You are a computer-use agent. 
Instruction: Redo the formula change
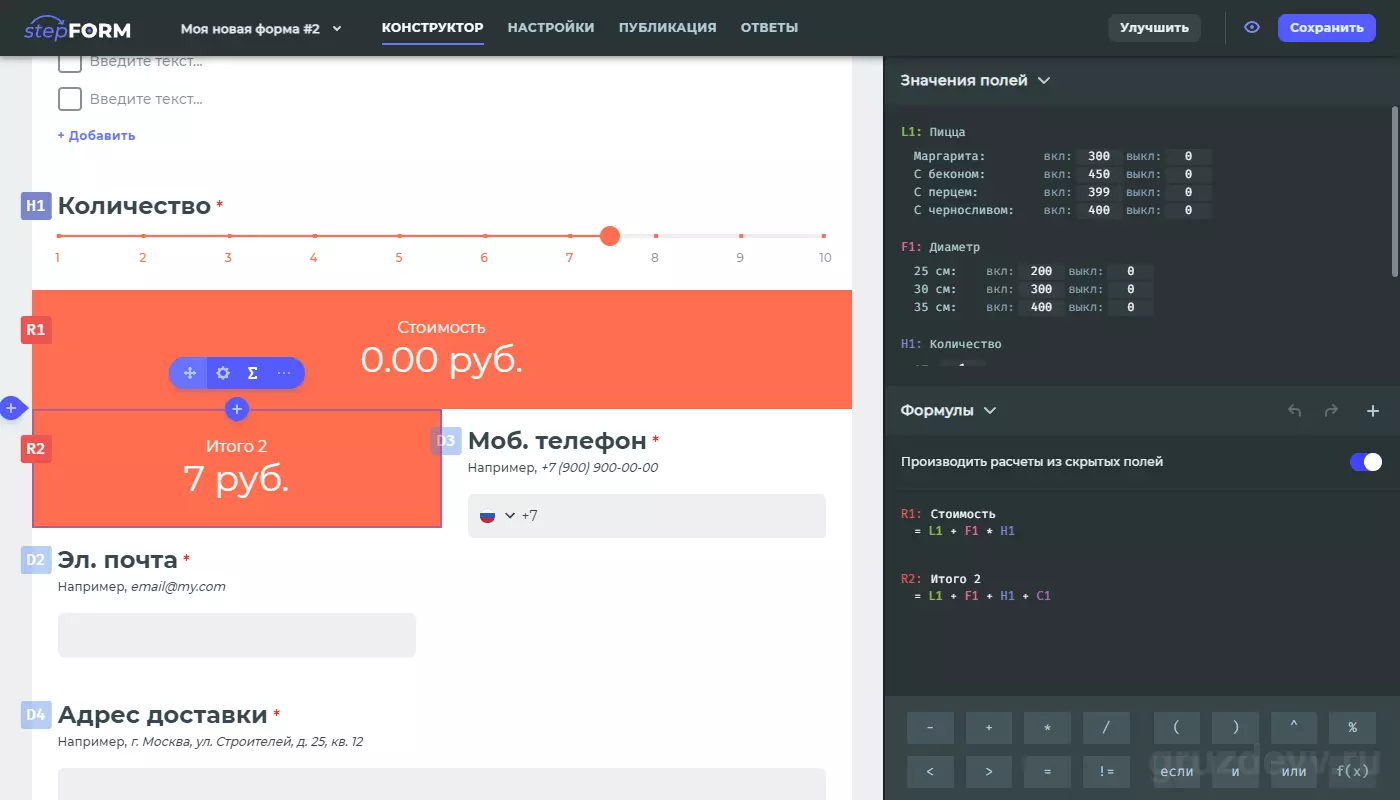point(1331,411)
